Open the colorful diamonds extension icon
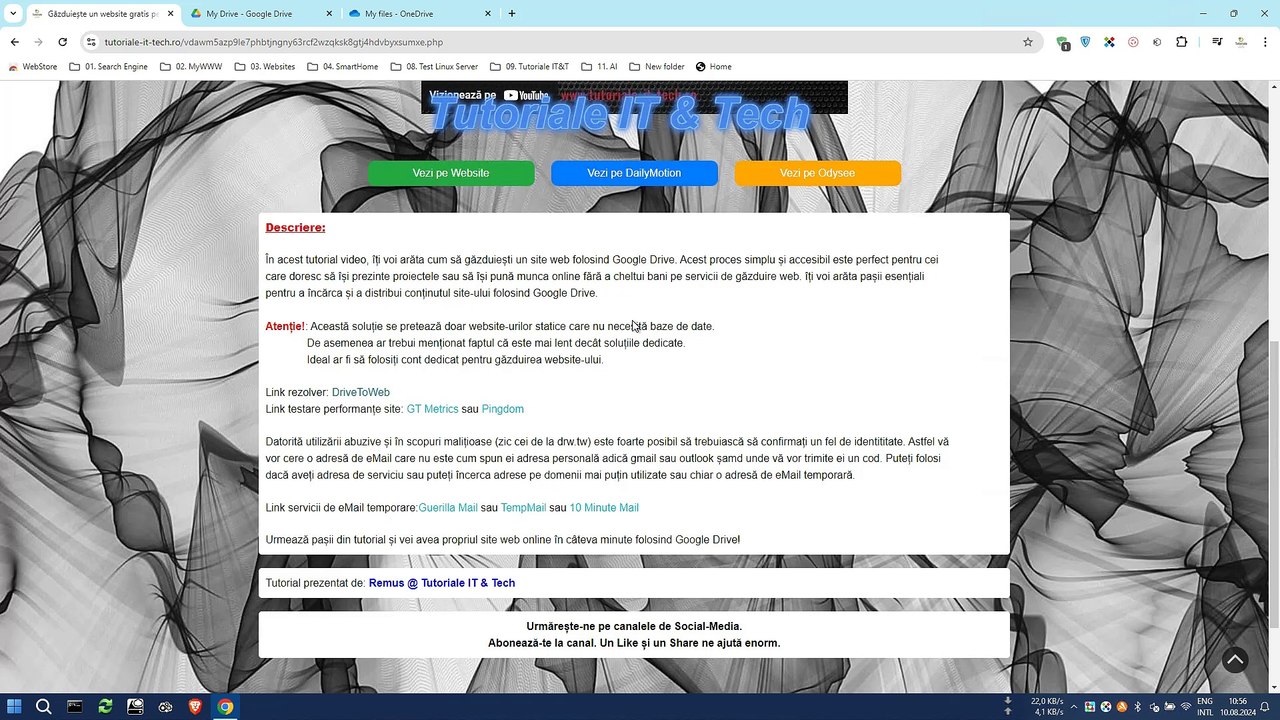Viewport: 1280px width, 720px height. [1109, 42]
